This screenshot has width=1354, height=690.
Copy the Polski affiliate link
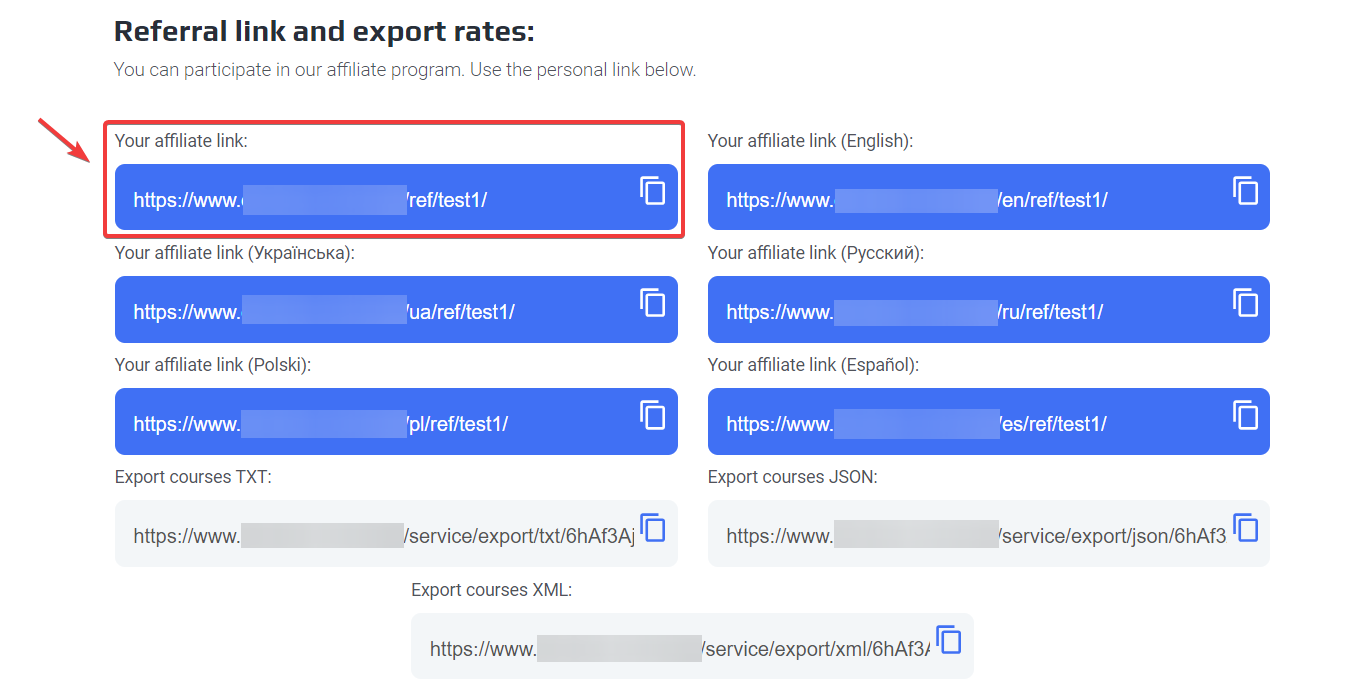(652, 414)
